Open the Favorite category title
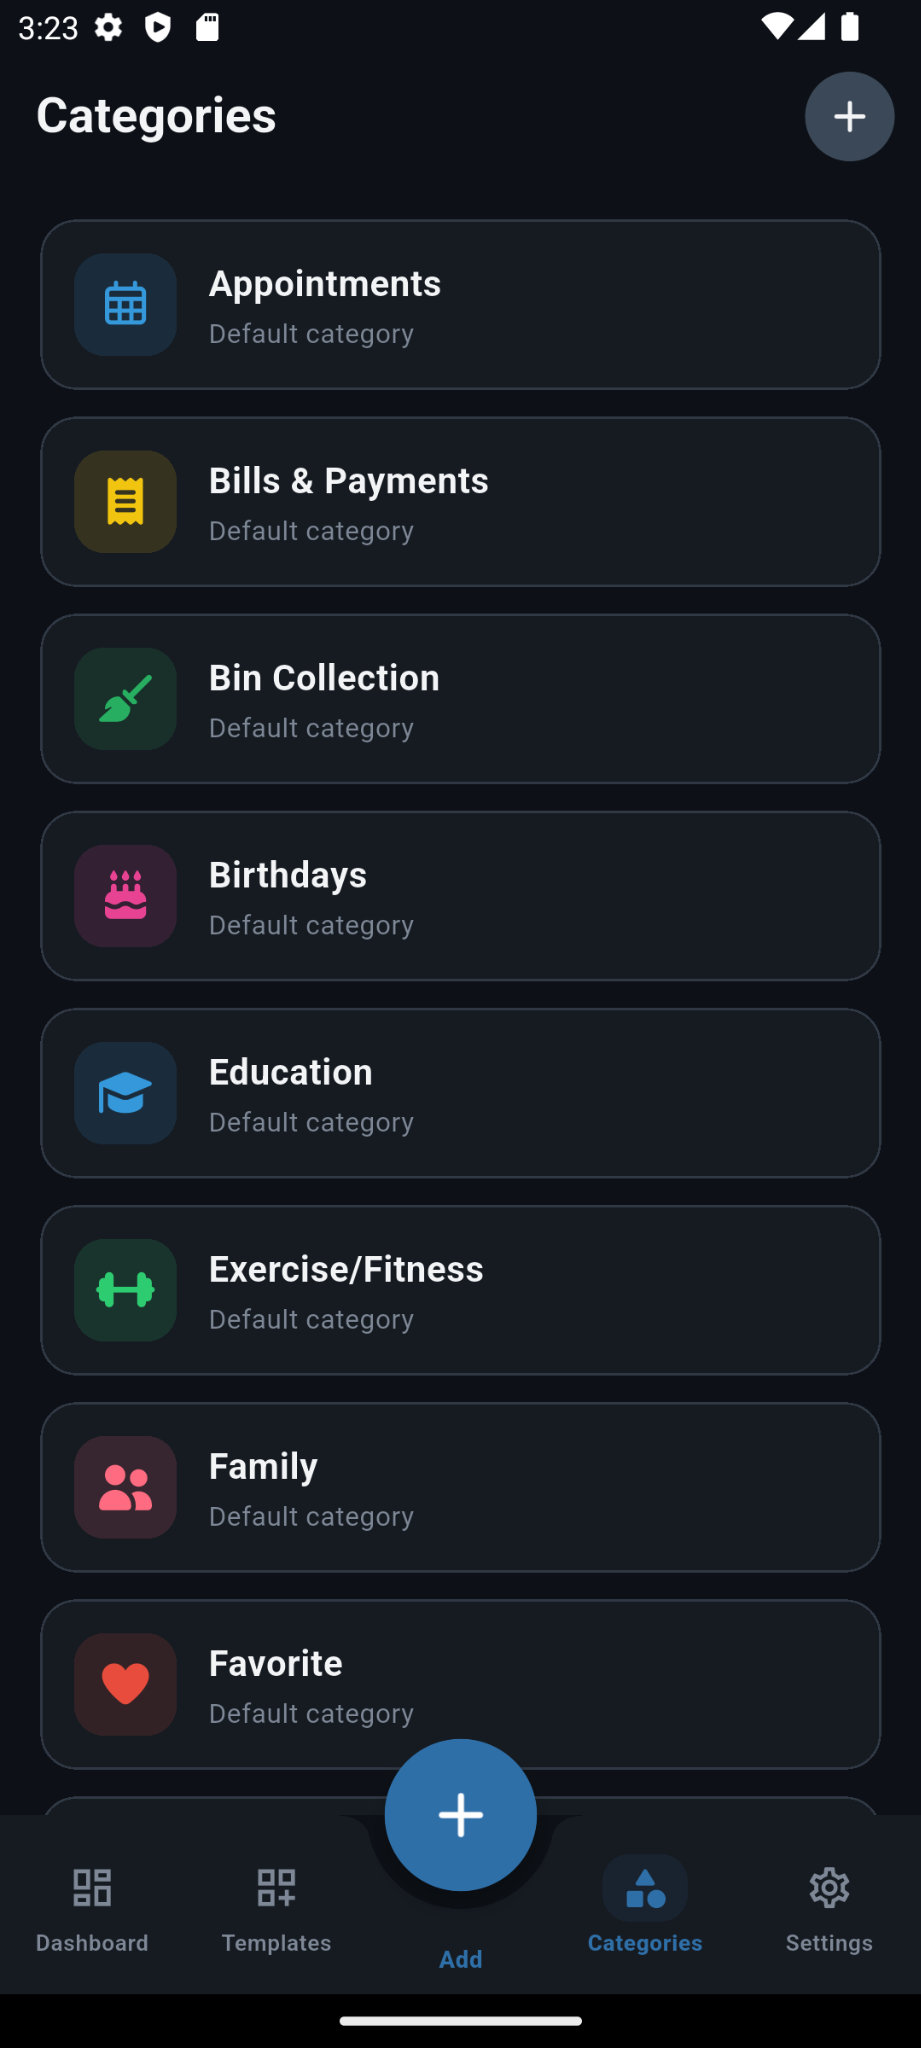921x2048 pixels. click(x=276, y=1663)
